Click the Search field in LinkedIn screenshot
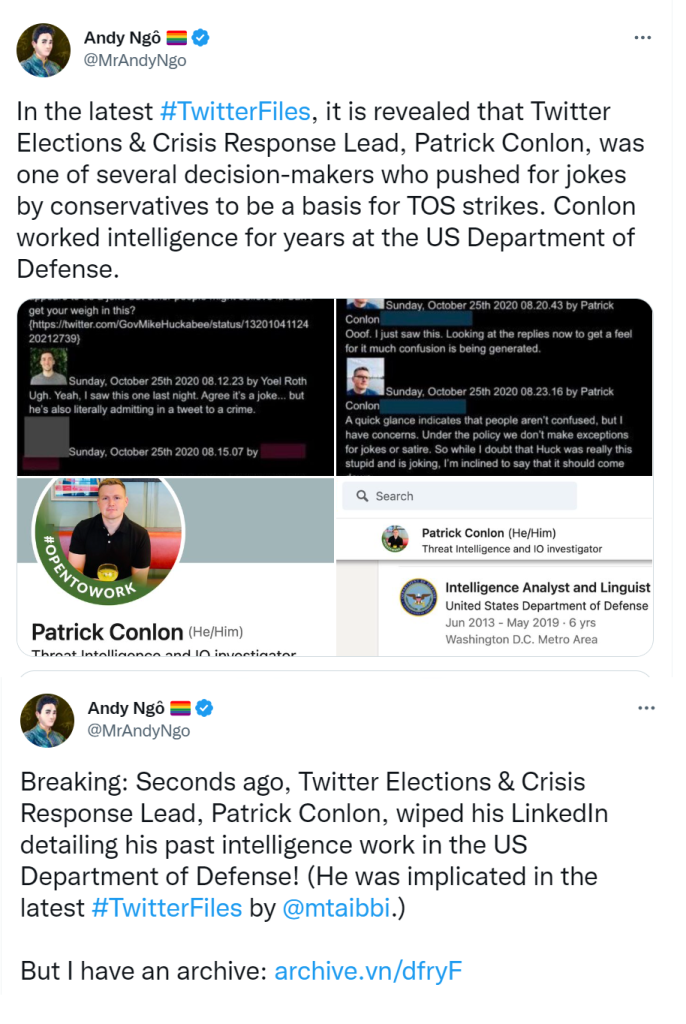 (x=459, y=496)
